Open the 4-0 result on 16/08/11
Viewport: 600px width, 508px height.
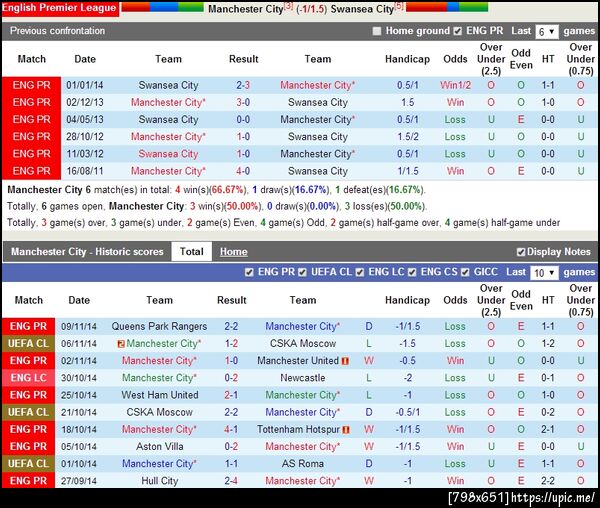click(x=243, y=171)
